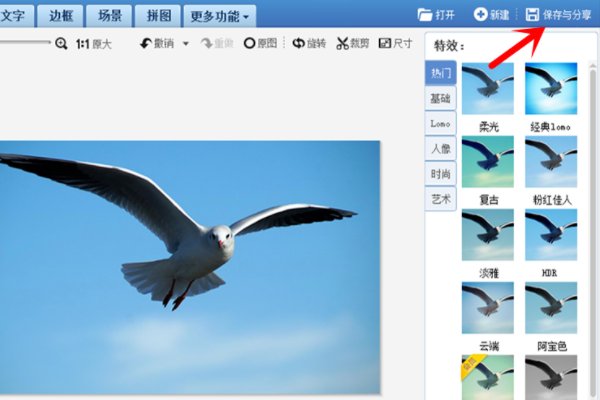
Task: Open the dropdown arrow beside 撤销
Action: (x=185, y=44)
